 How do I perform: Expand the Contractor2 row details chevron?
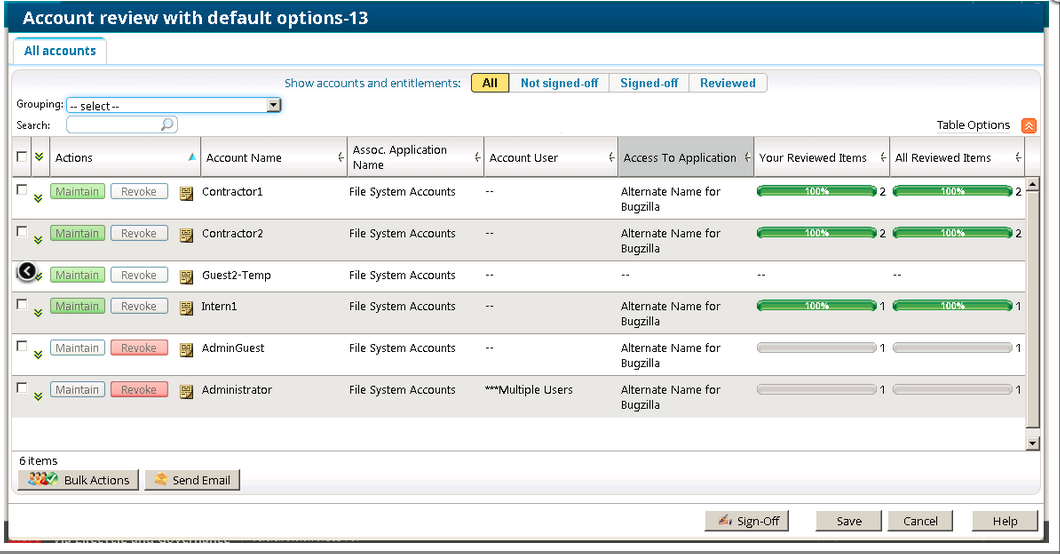coord(38,240)
